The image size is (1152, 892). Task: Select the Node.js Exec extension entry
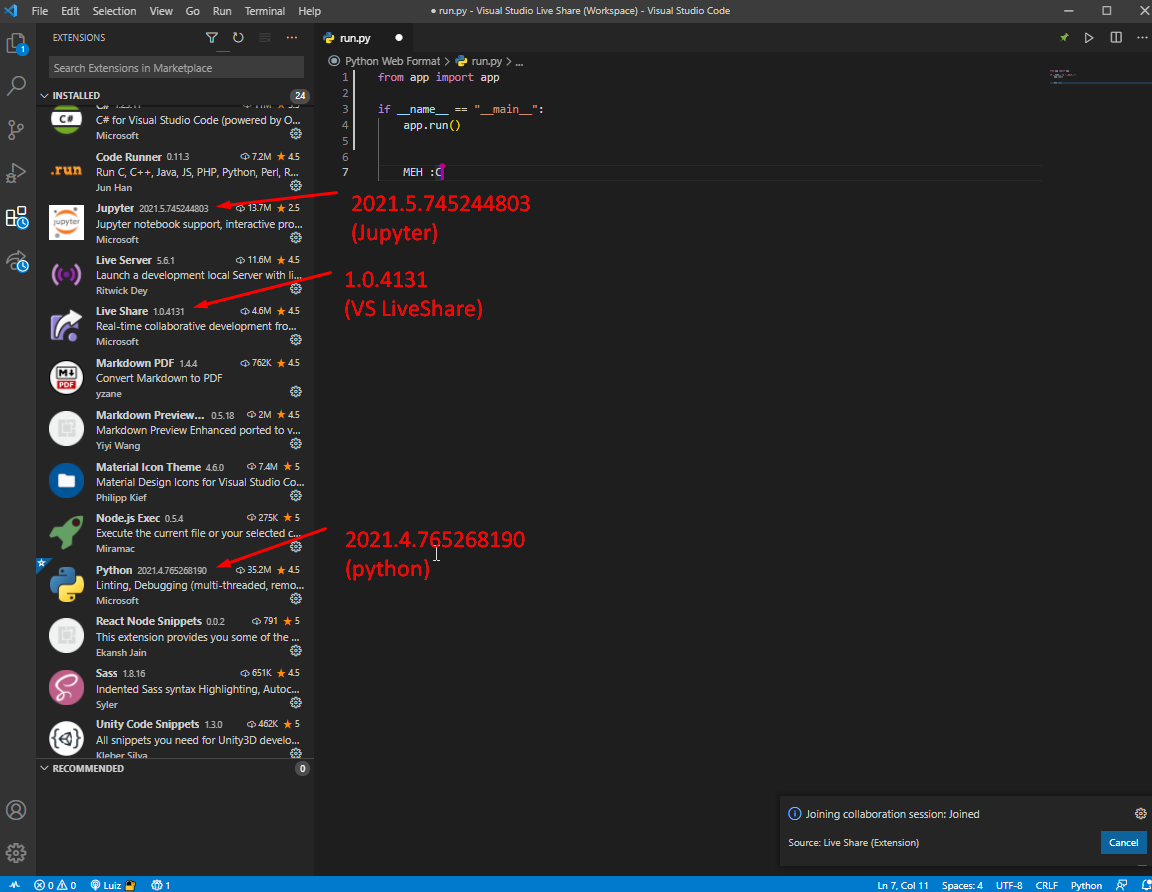tap(175, 533)
